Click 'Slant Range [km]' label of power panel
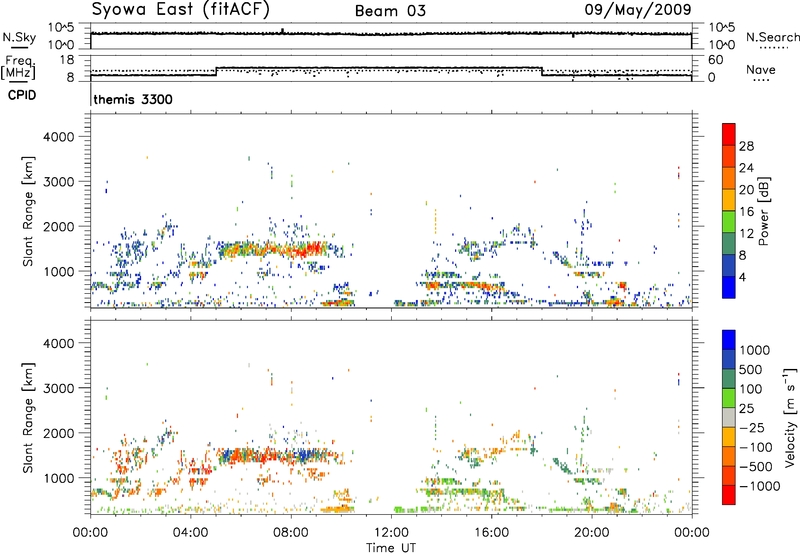800x554 pixels. (x=28, y=211)
